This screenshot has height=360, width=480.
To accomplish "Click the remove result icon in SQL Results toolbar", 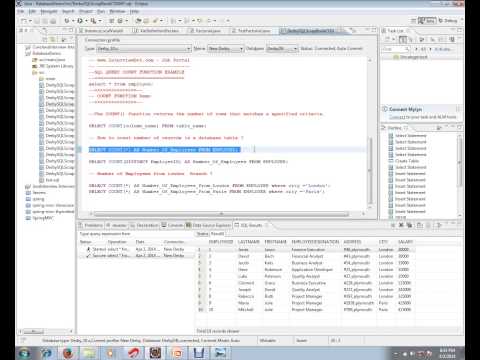I will point(401,225).
